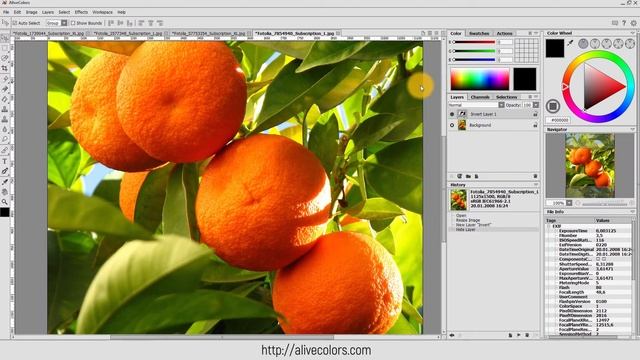Image resolution: width=640 pixels, height=360 pixels.
Task: Open the Effects menu
Action: coord(81,12)
